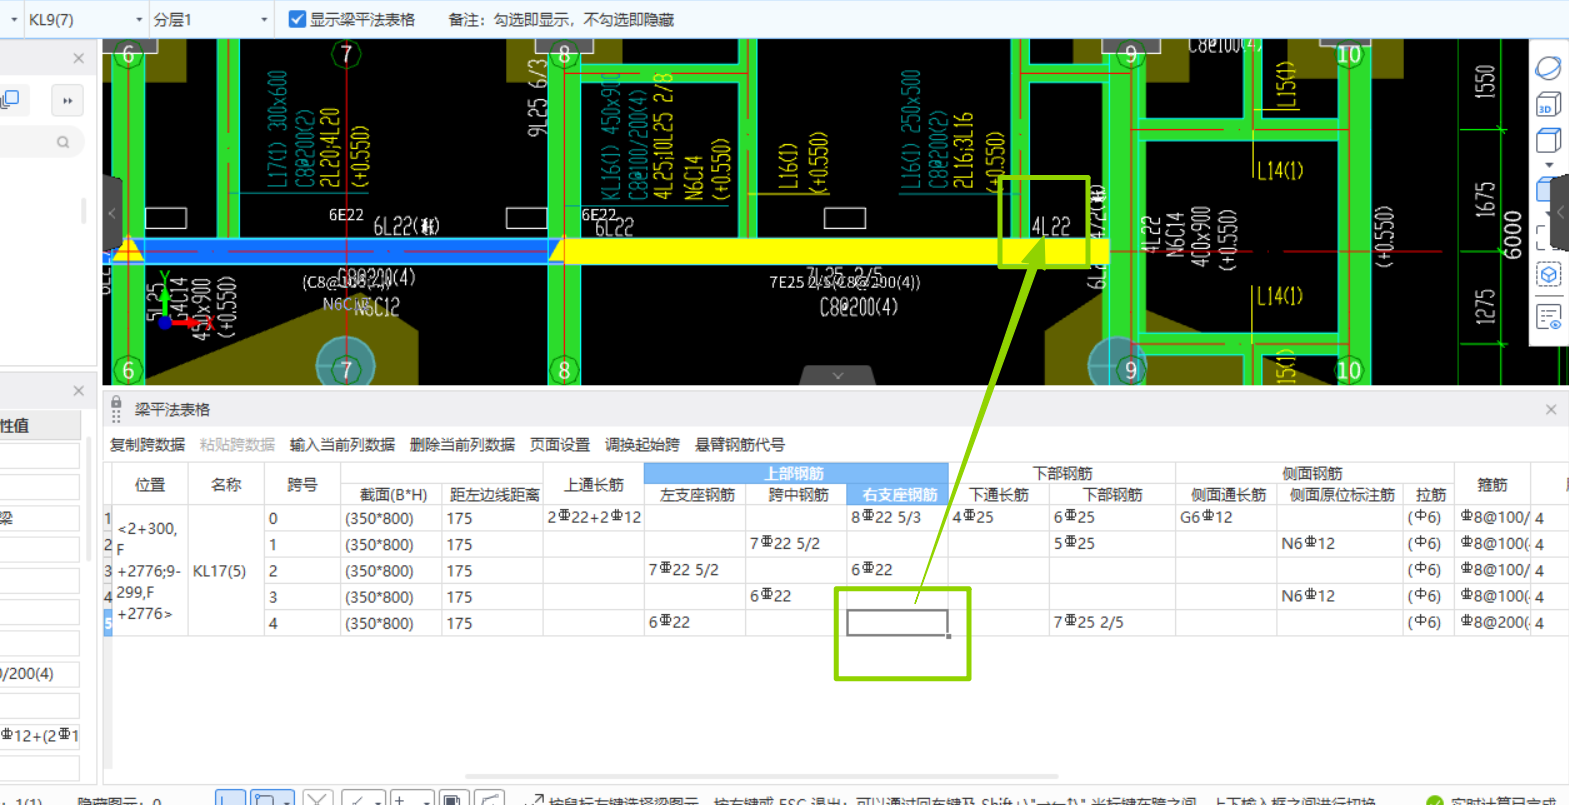Viewport: 1569px width, 805px height.
Task: Click the display settings list icon with eye
Action: (1548, 317)
